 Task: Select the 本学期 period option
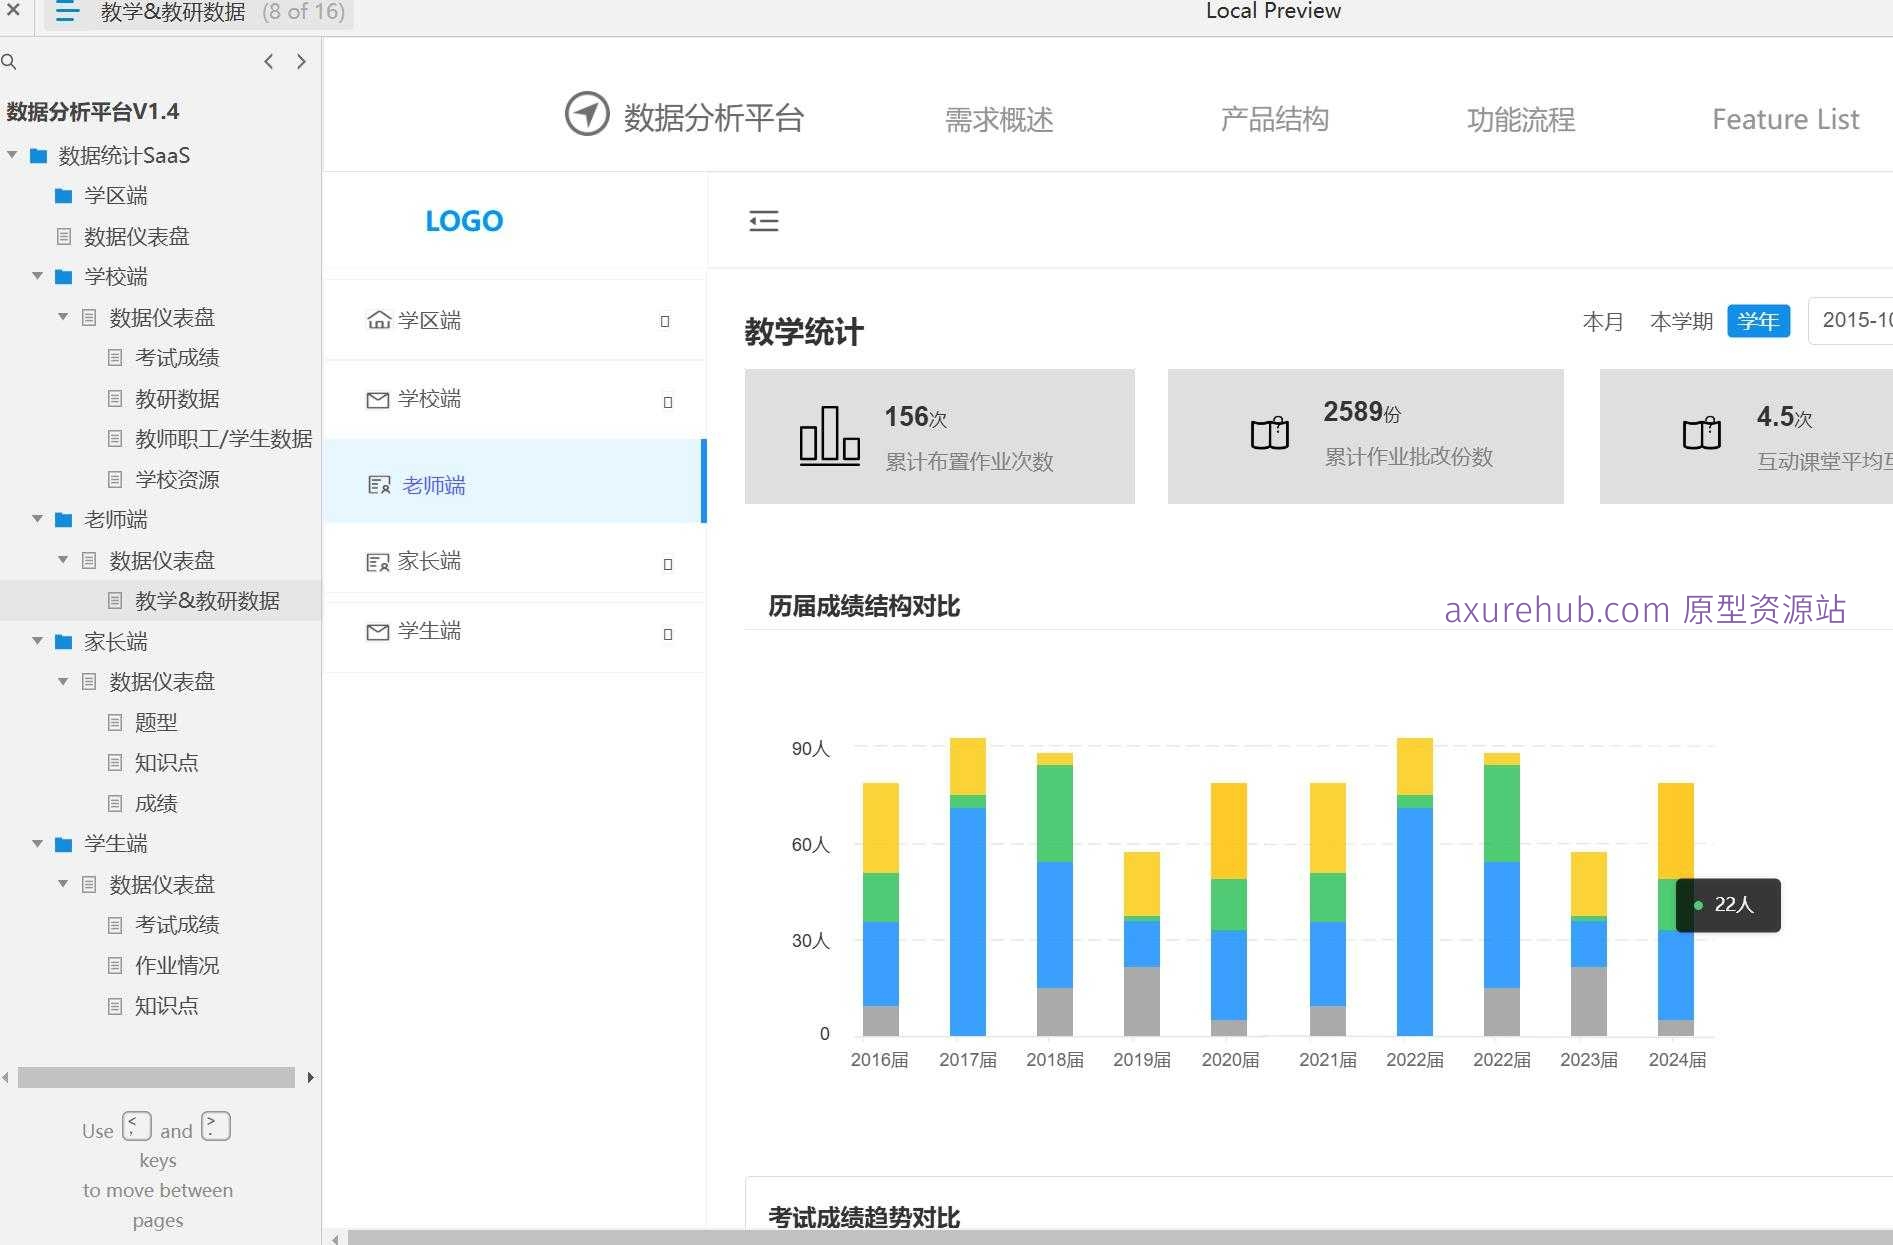pyautogui.click(x=1681, y=321)
